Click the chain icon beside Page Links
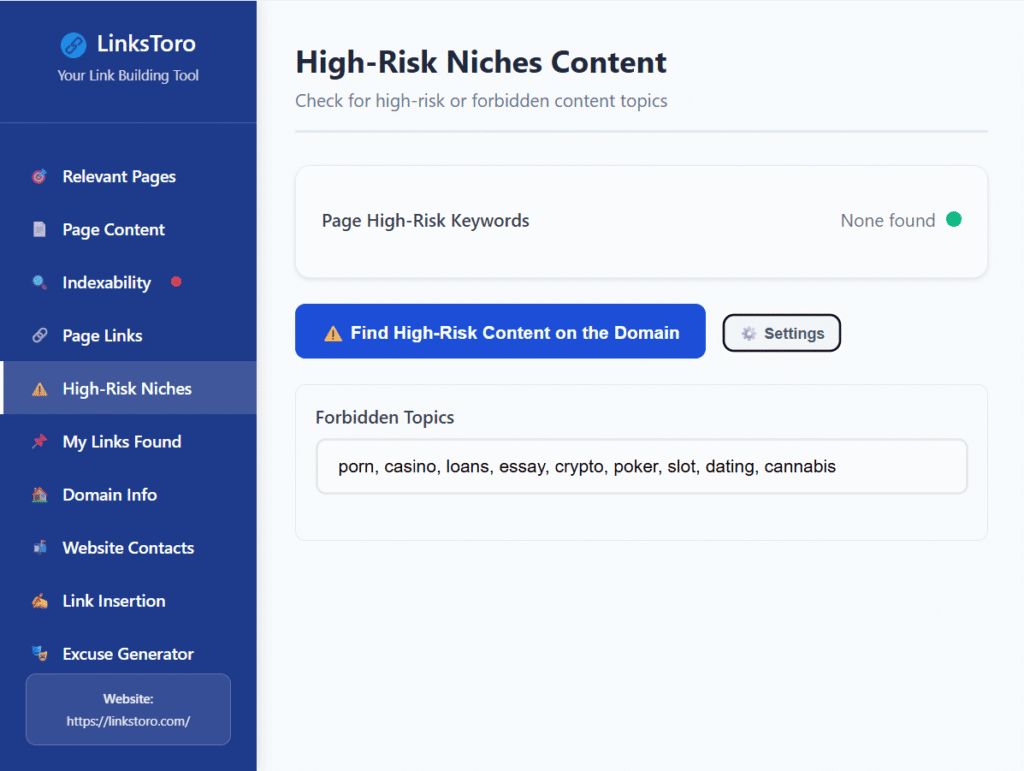This screenshot has width=1024, height=771. pos(39,336)
